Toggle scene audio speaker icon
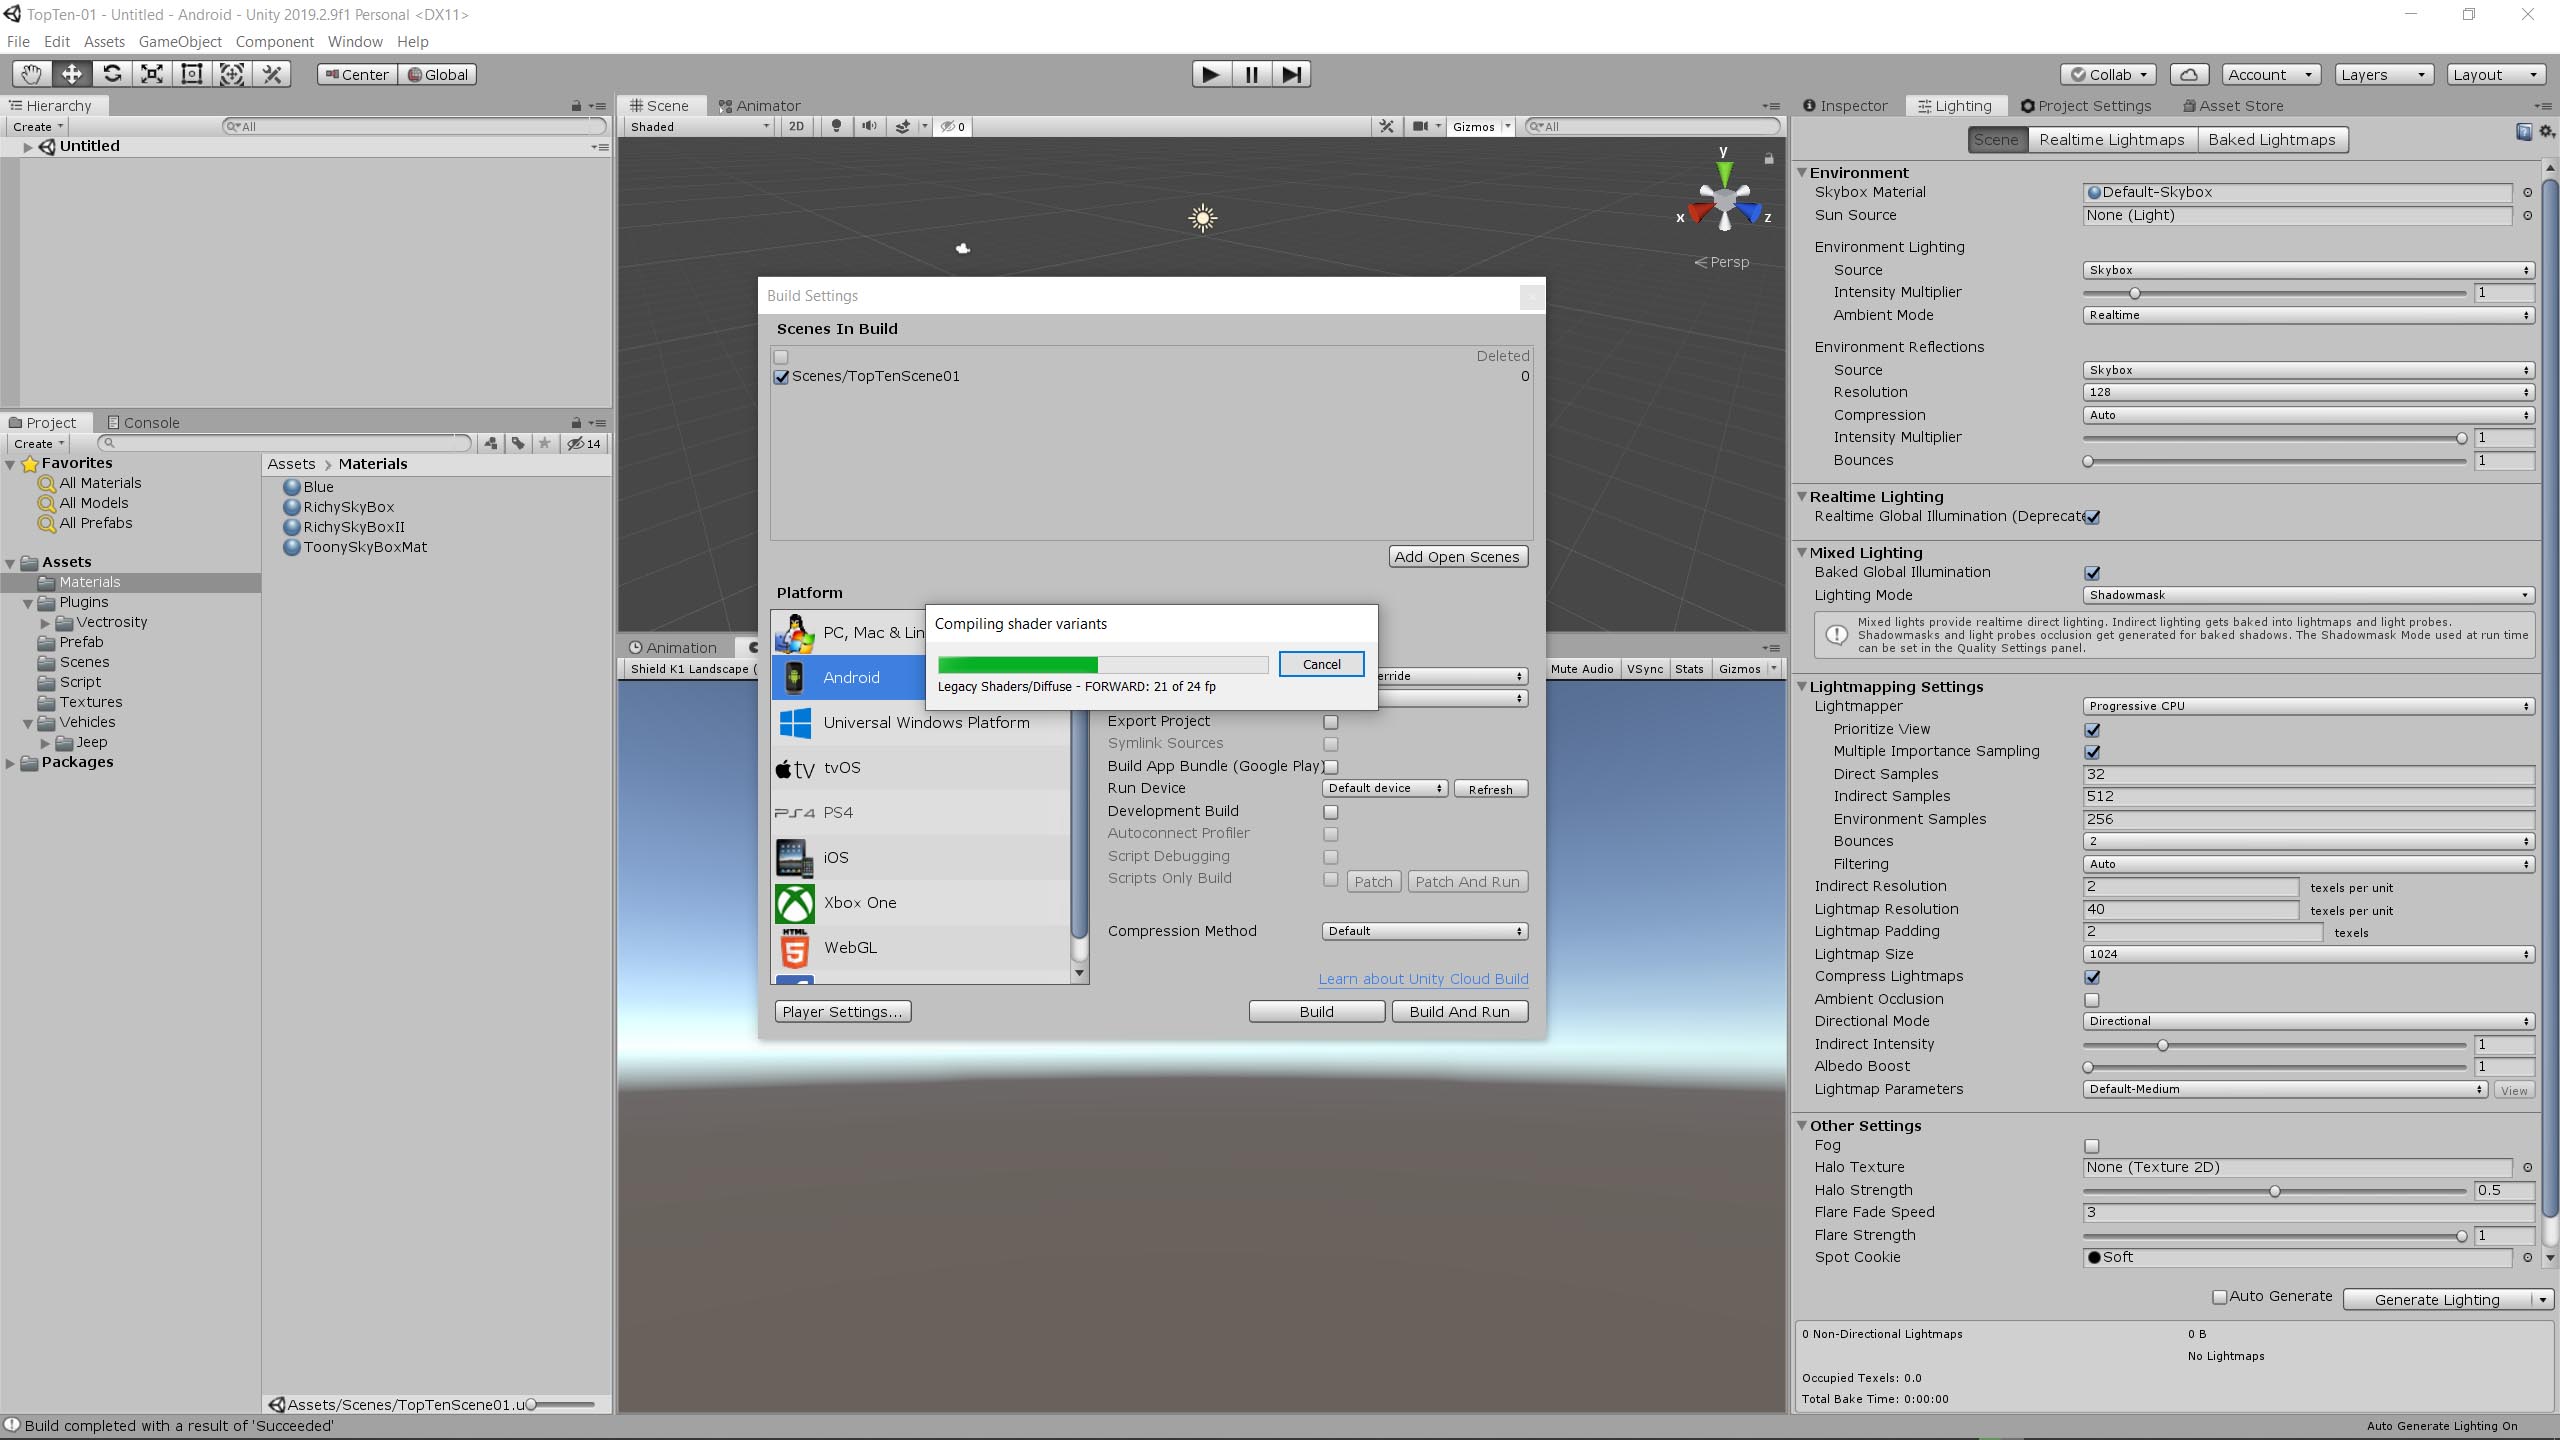The width and height of the screenshot is (2560, 1440). 869,127
